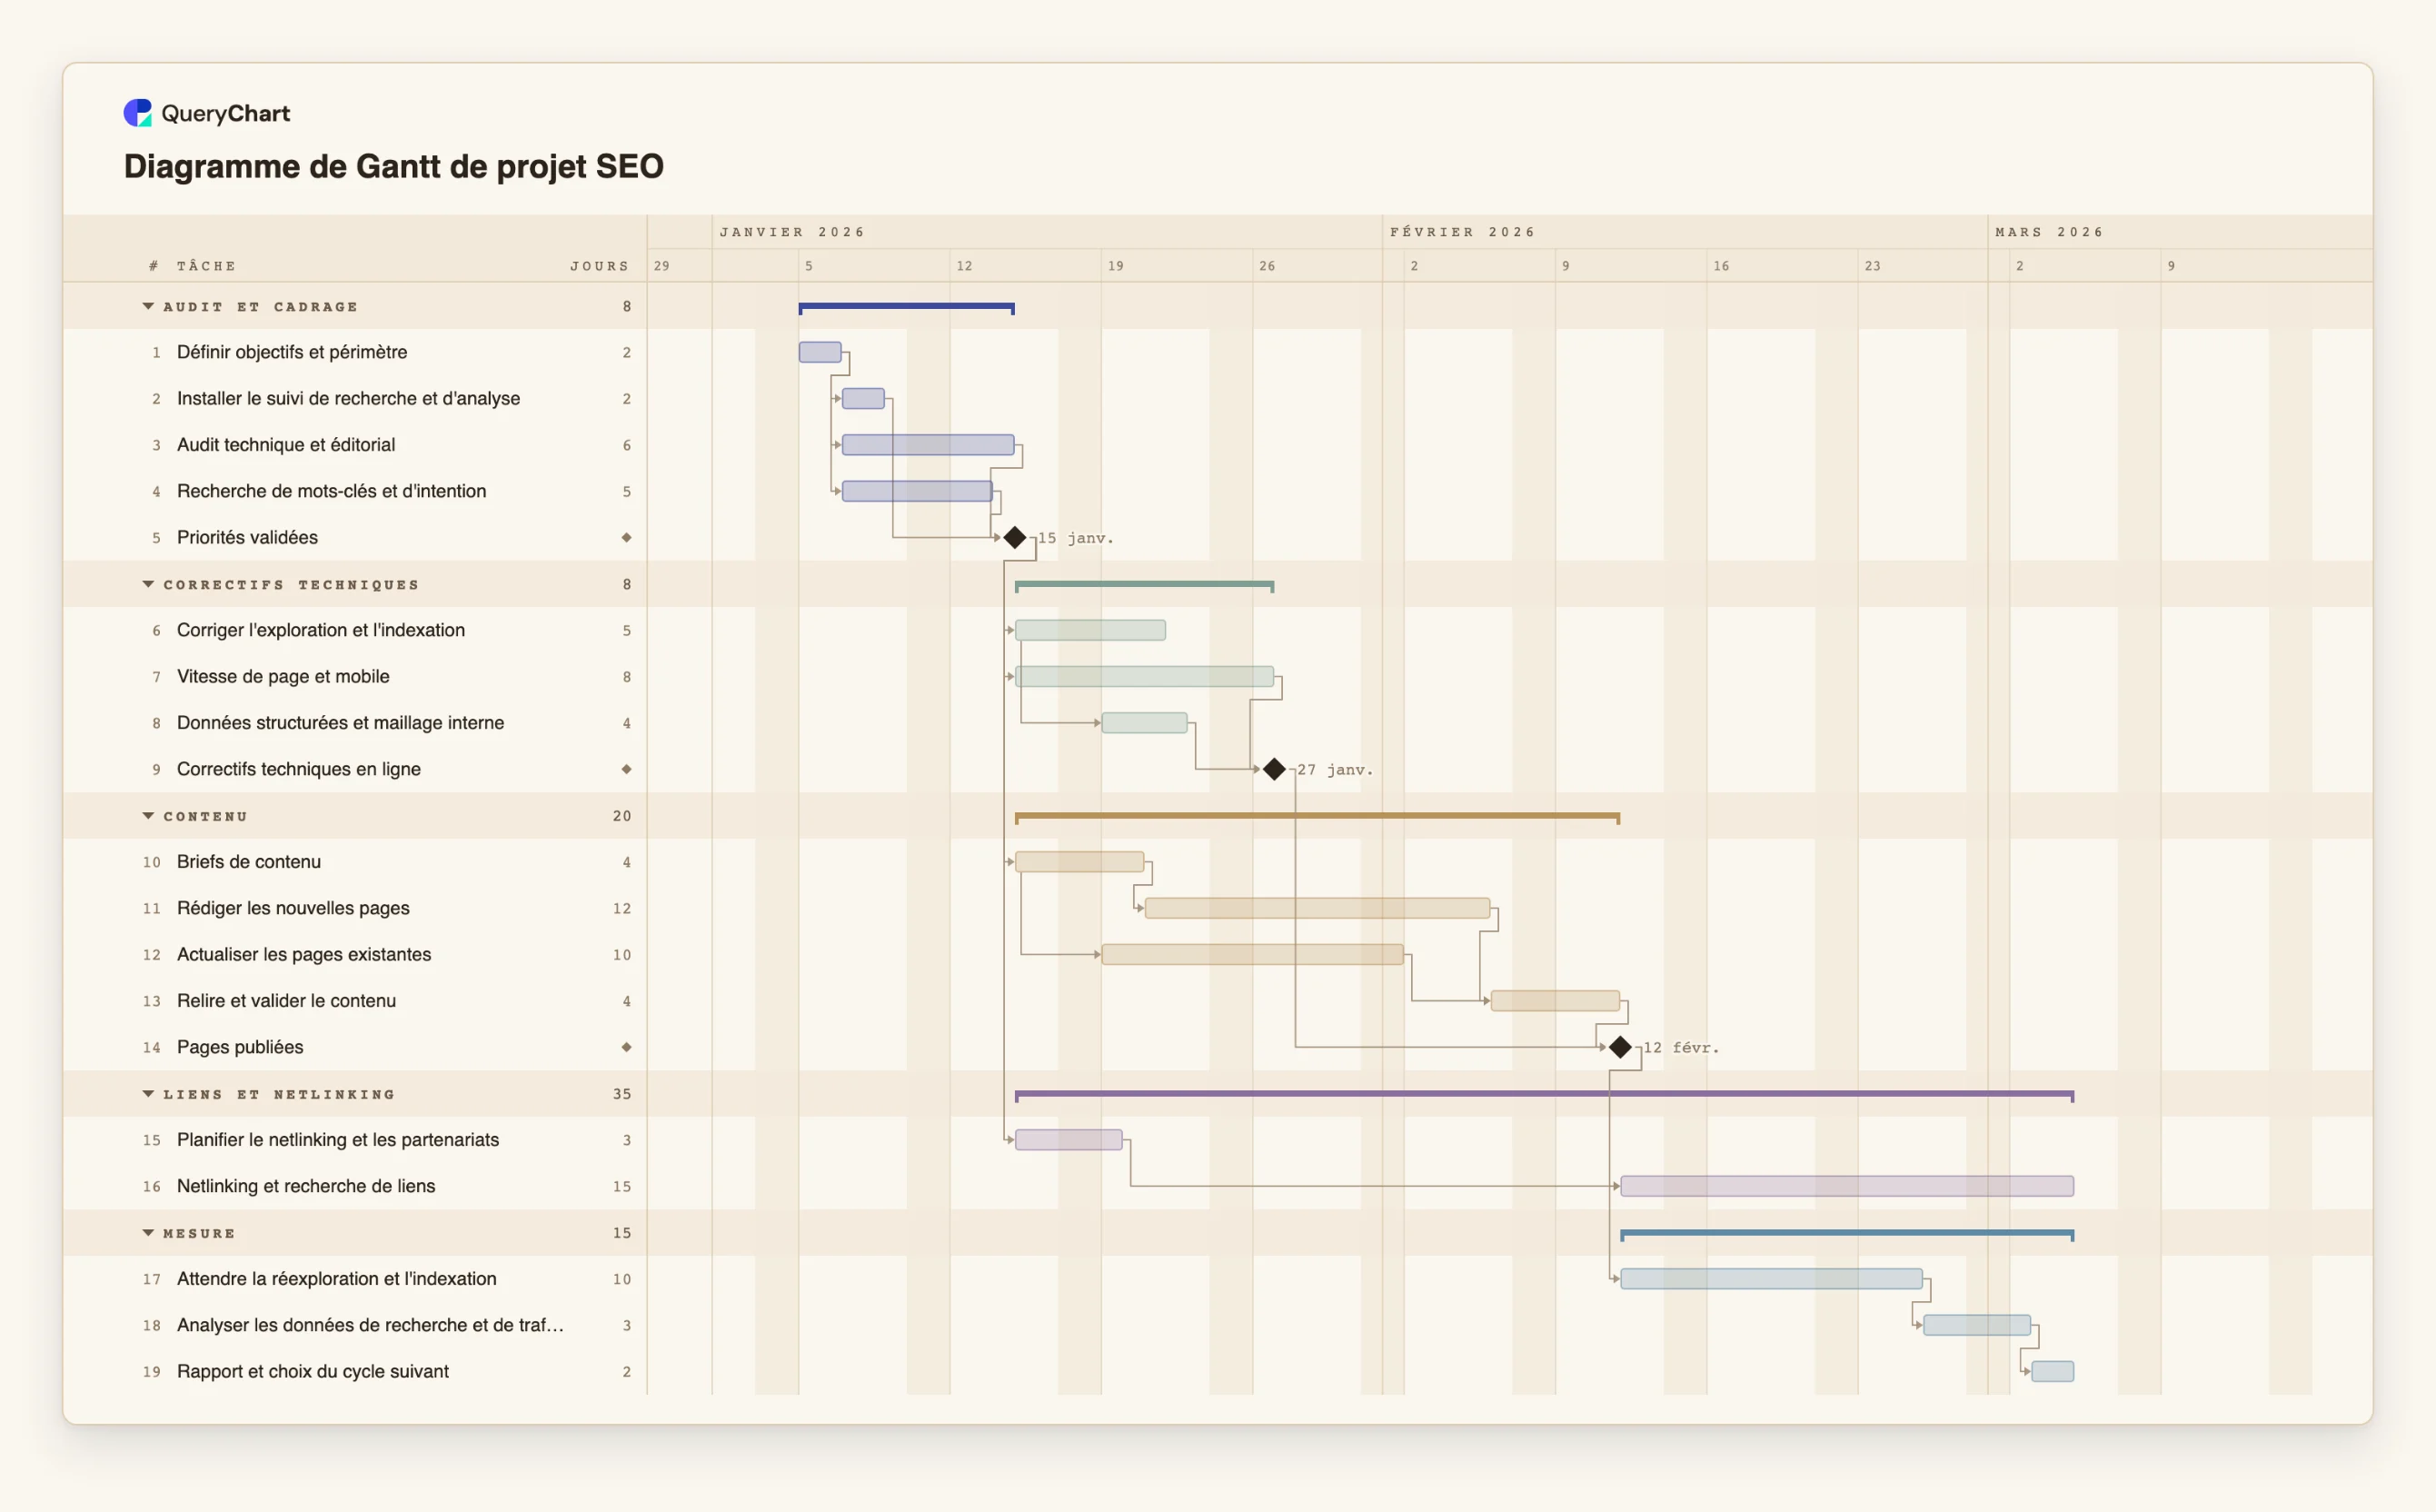Click the 12 févr. milestone diamond
This screenshot has width=2436, height=1512.
[x=1620, y=1047]
